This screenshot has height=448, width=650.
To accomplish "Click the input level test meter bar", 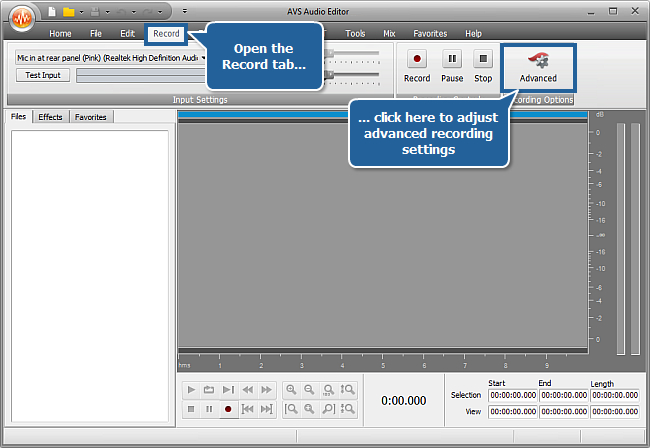I will (x=141, y=75).
